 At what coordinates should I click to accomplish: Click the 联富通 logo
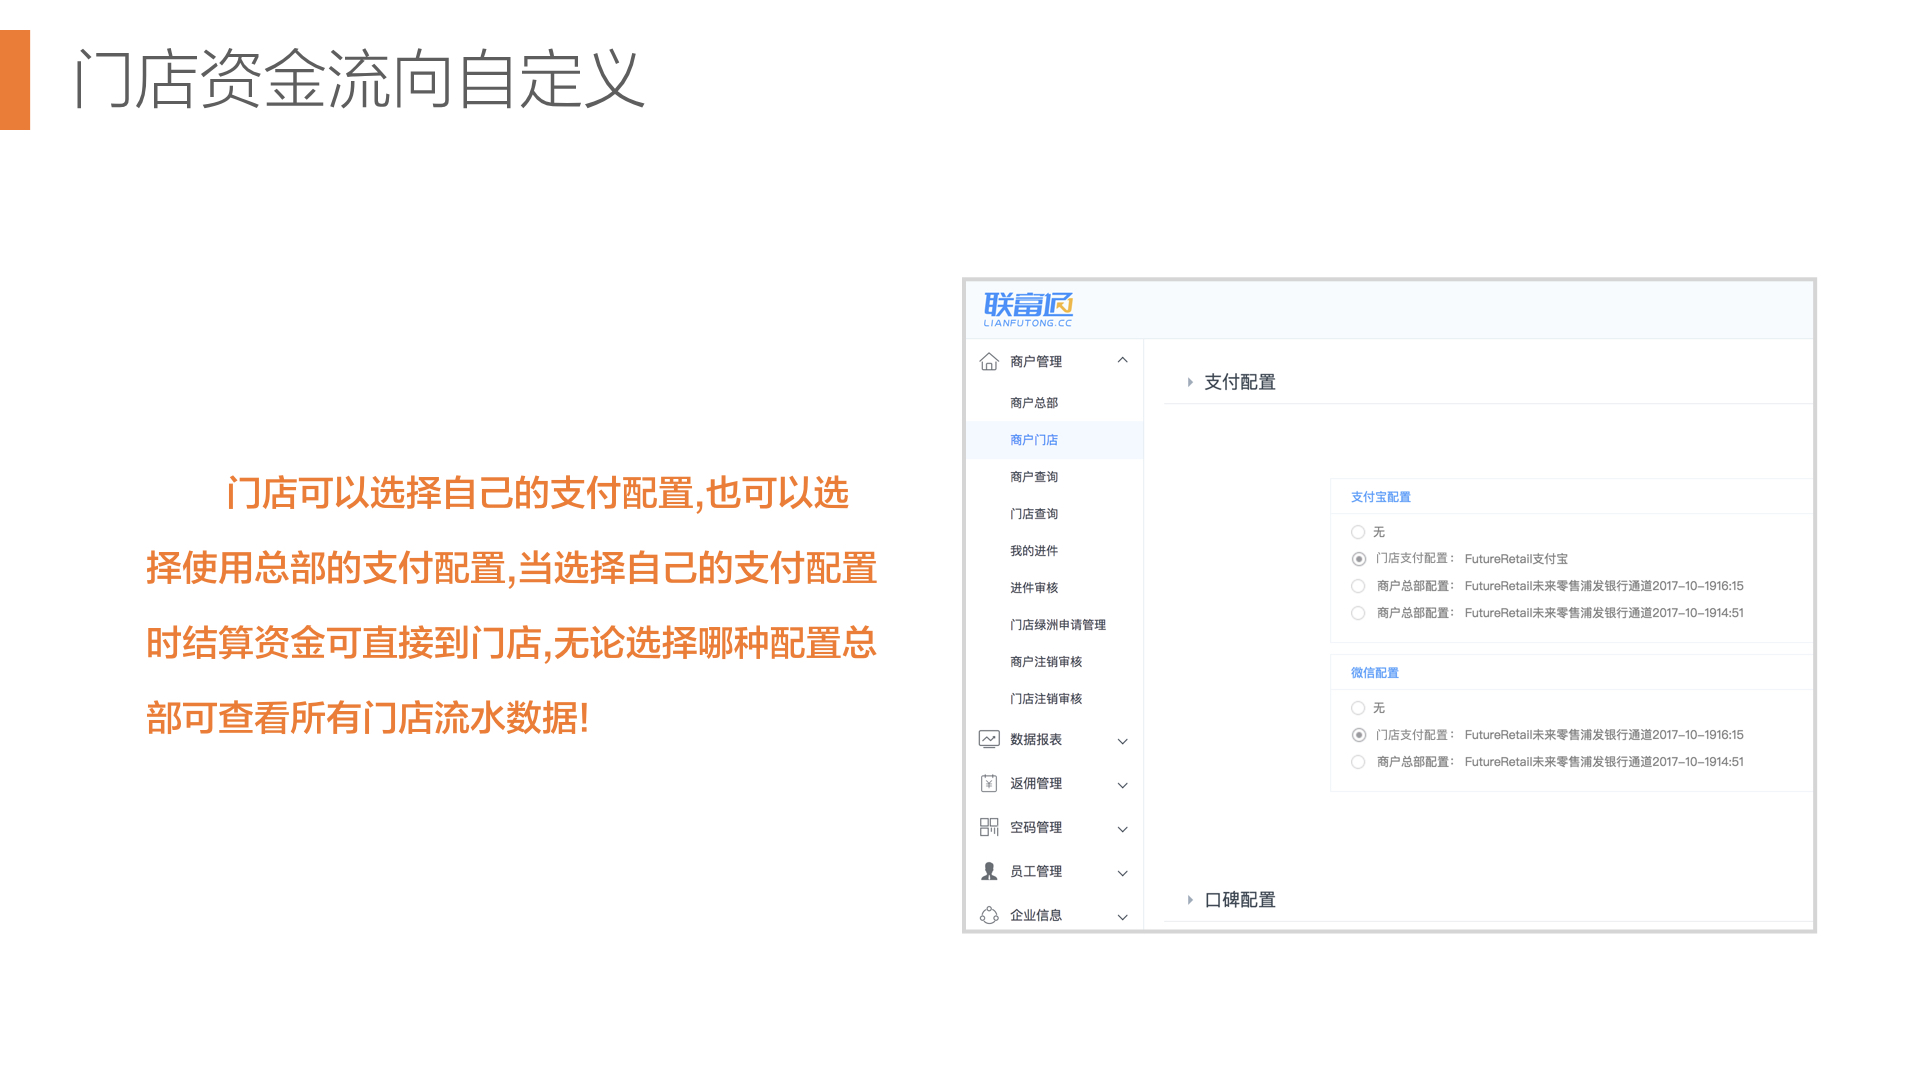(x=1028, y=309)
